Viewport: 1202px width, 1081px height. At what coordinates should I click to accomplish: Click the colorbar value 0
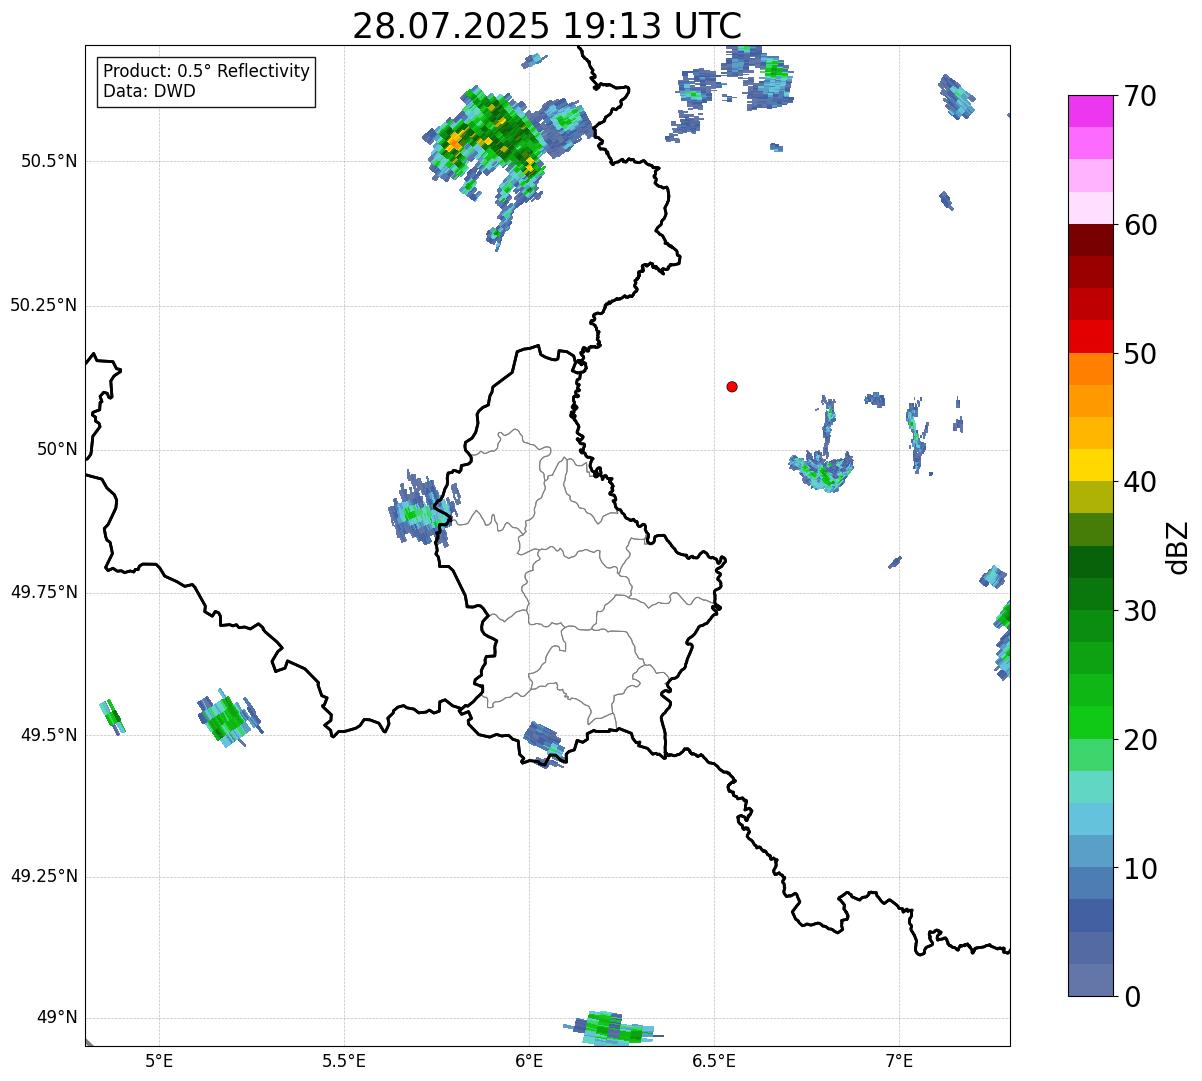pyautogui.click(x=1132, y=997)
